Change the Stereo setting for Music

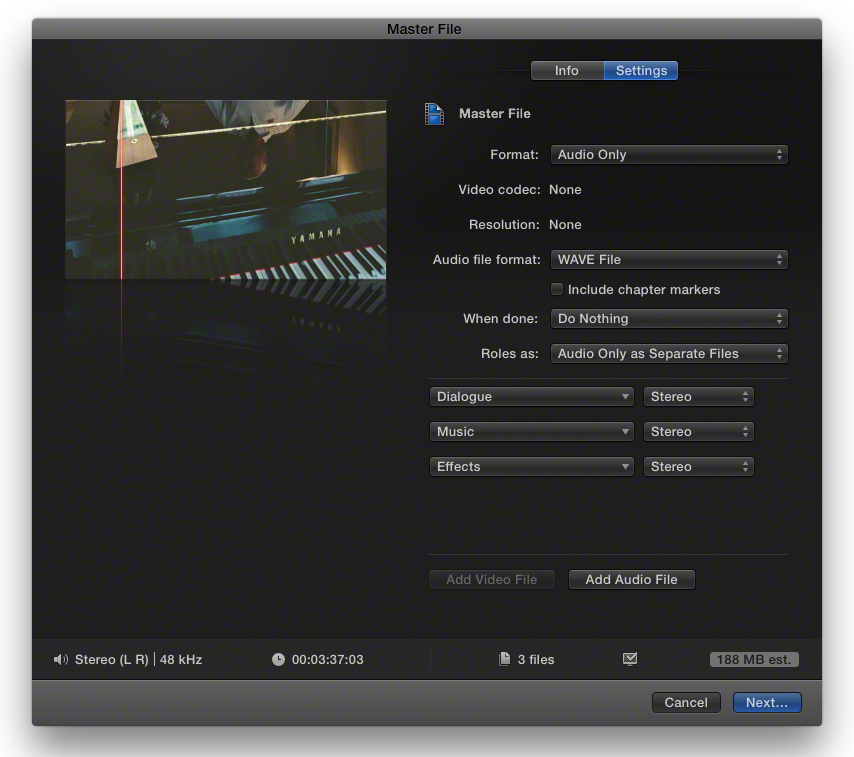pyautogui.click(x=699, y=431)
